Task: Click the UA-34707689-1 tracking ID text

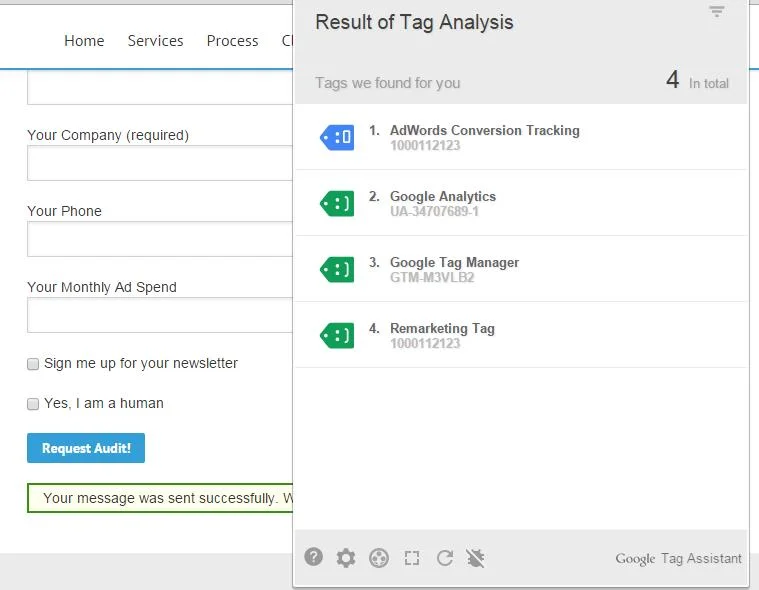Action: [x=434, y=212]
